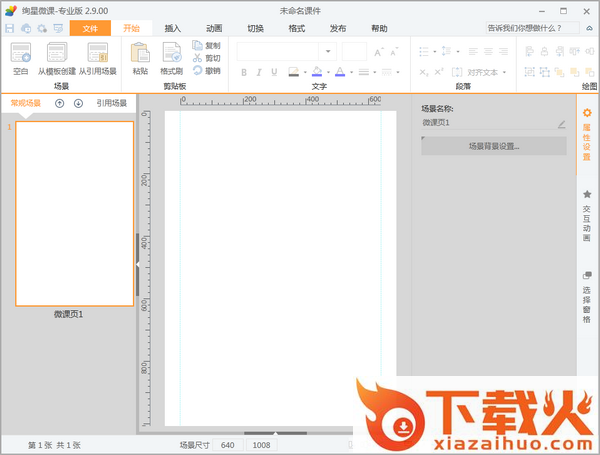Center align text
The height and width of the screenshot is (455, 600).
[488, 52]
